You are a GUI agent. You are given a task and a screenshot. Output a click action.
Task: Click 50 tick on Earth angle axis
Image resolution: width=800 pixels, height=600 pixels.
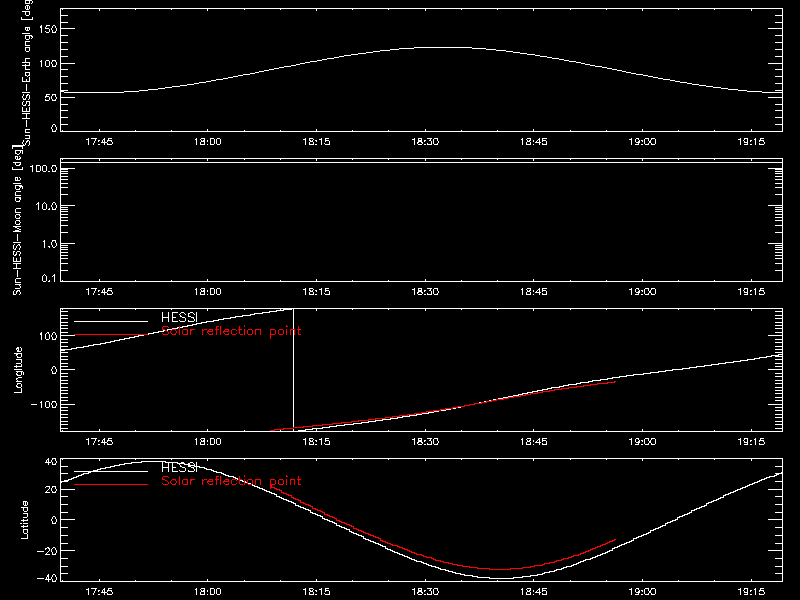coord(51,97)
